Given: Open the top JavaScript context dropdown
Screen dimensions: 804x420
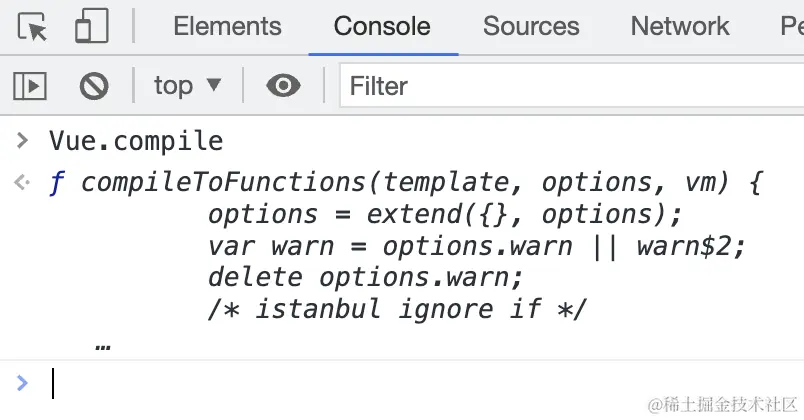Looking at the screenshot, I should click(187, 86).
